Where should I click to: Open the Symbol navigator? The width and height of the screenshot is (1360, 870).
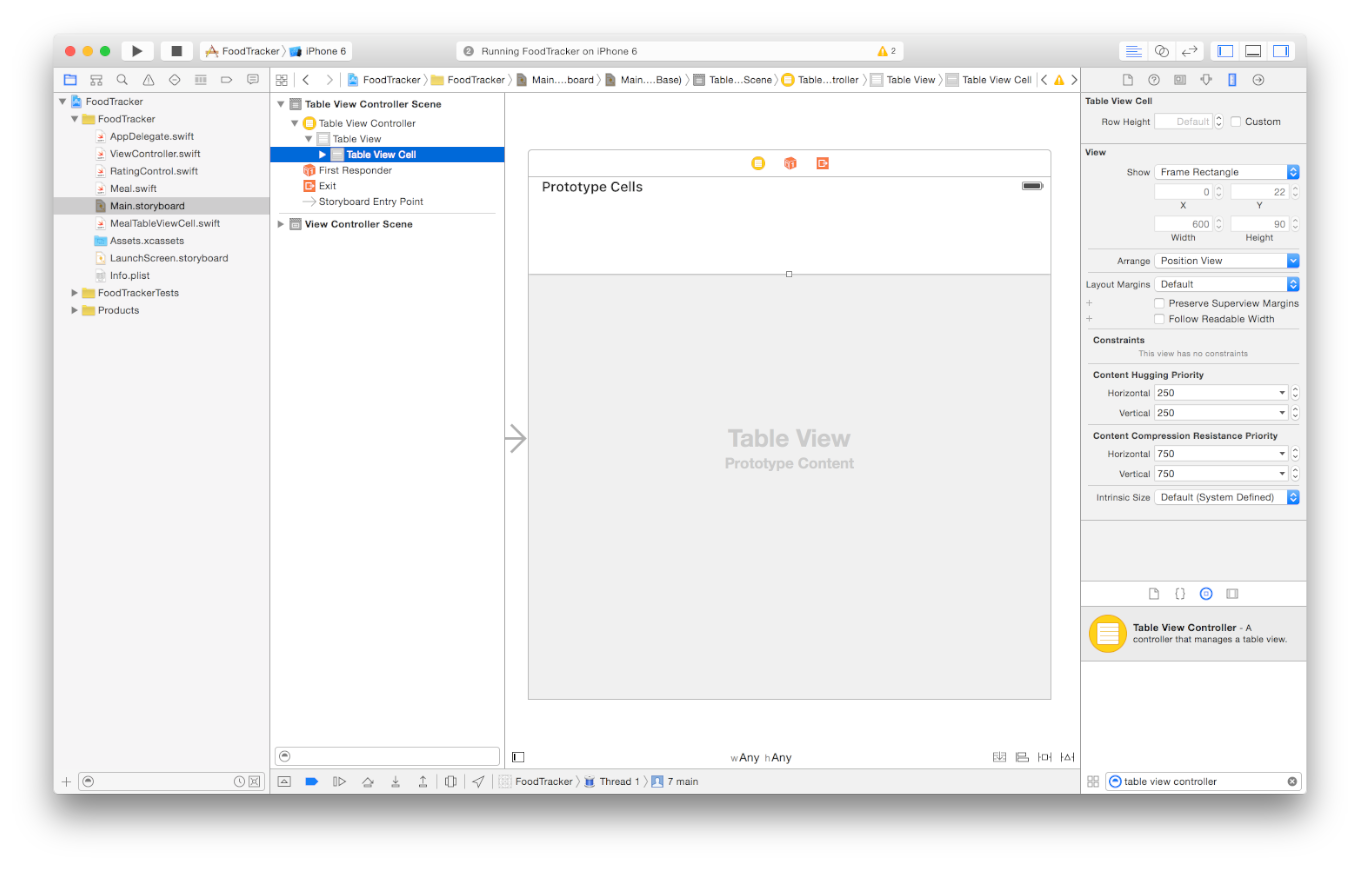pyautogui.click(x=96, y=79)
